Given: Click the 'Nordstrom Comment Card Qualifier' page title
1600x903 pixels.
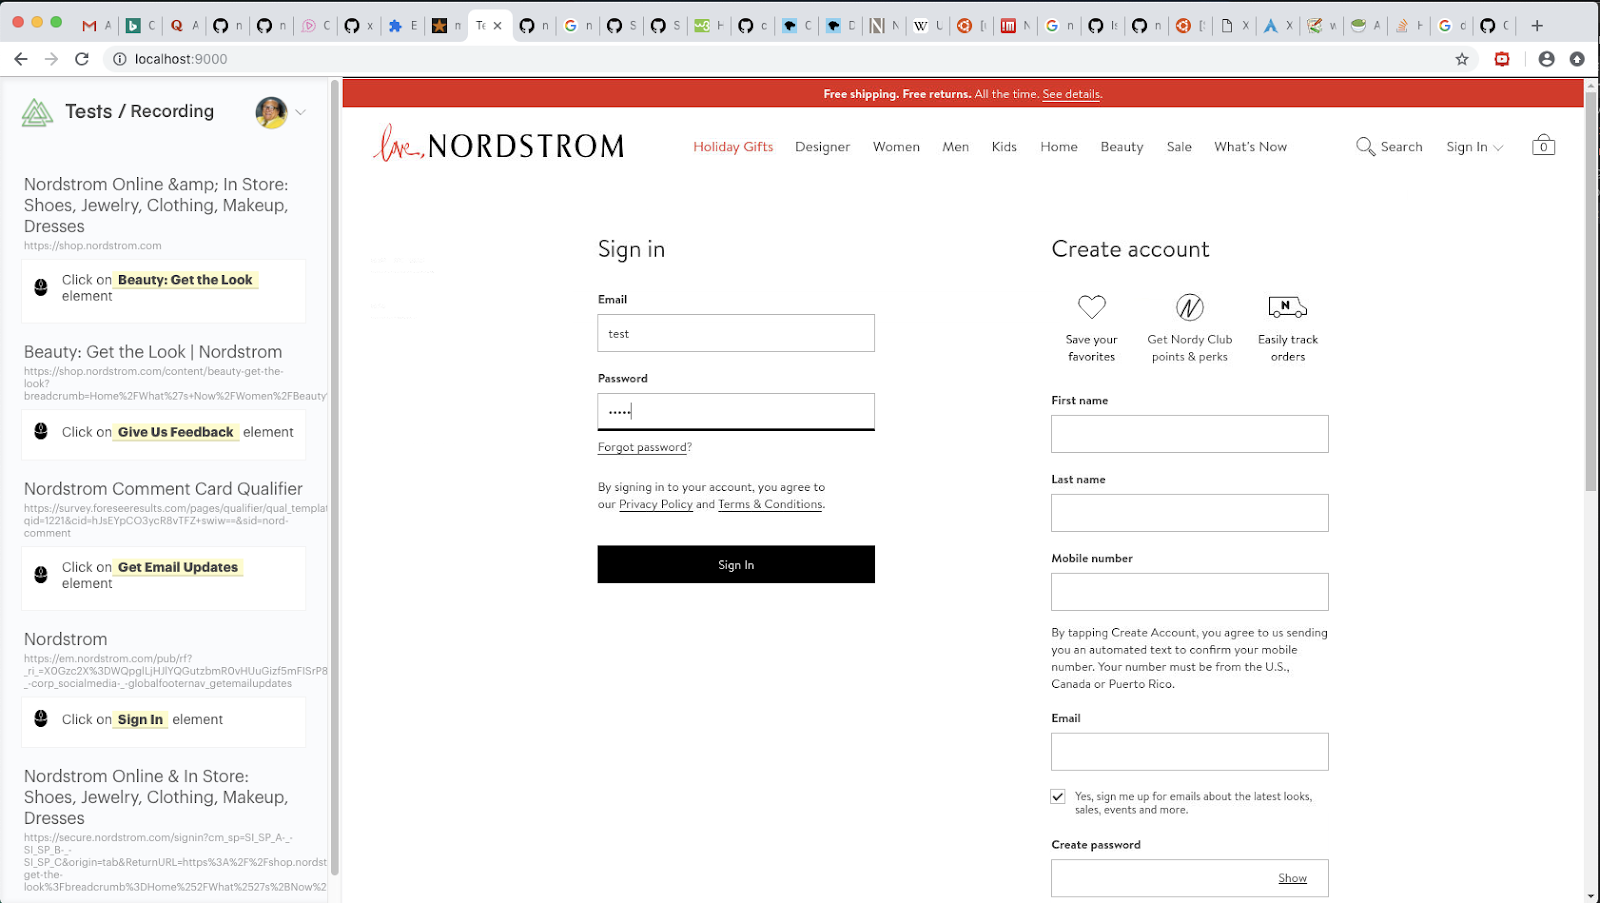Looking at the screenshot, I should click(x=163, y=488).
